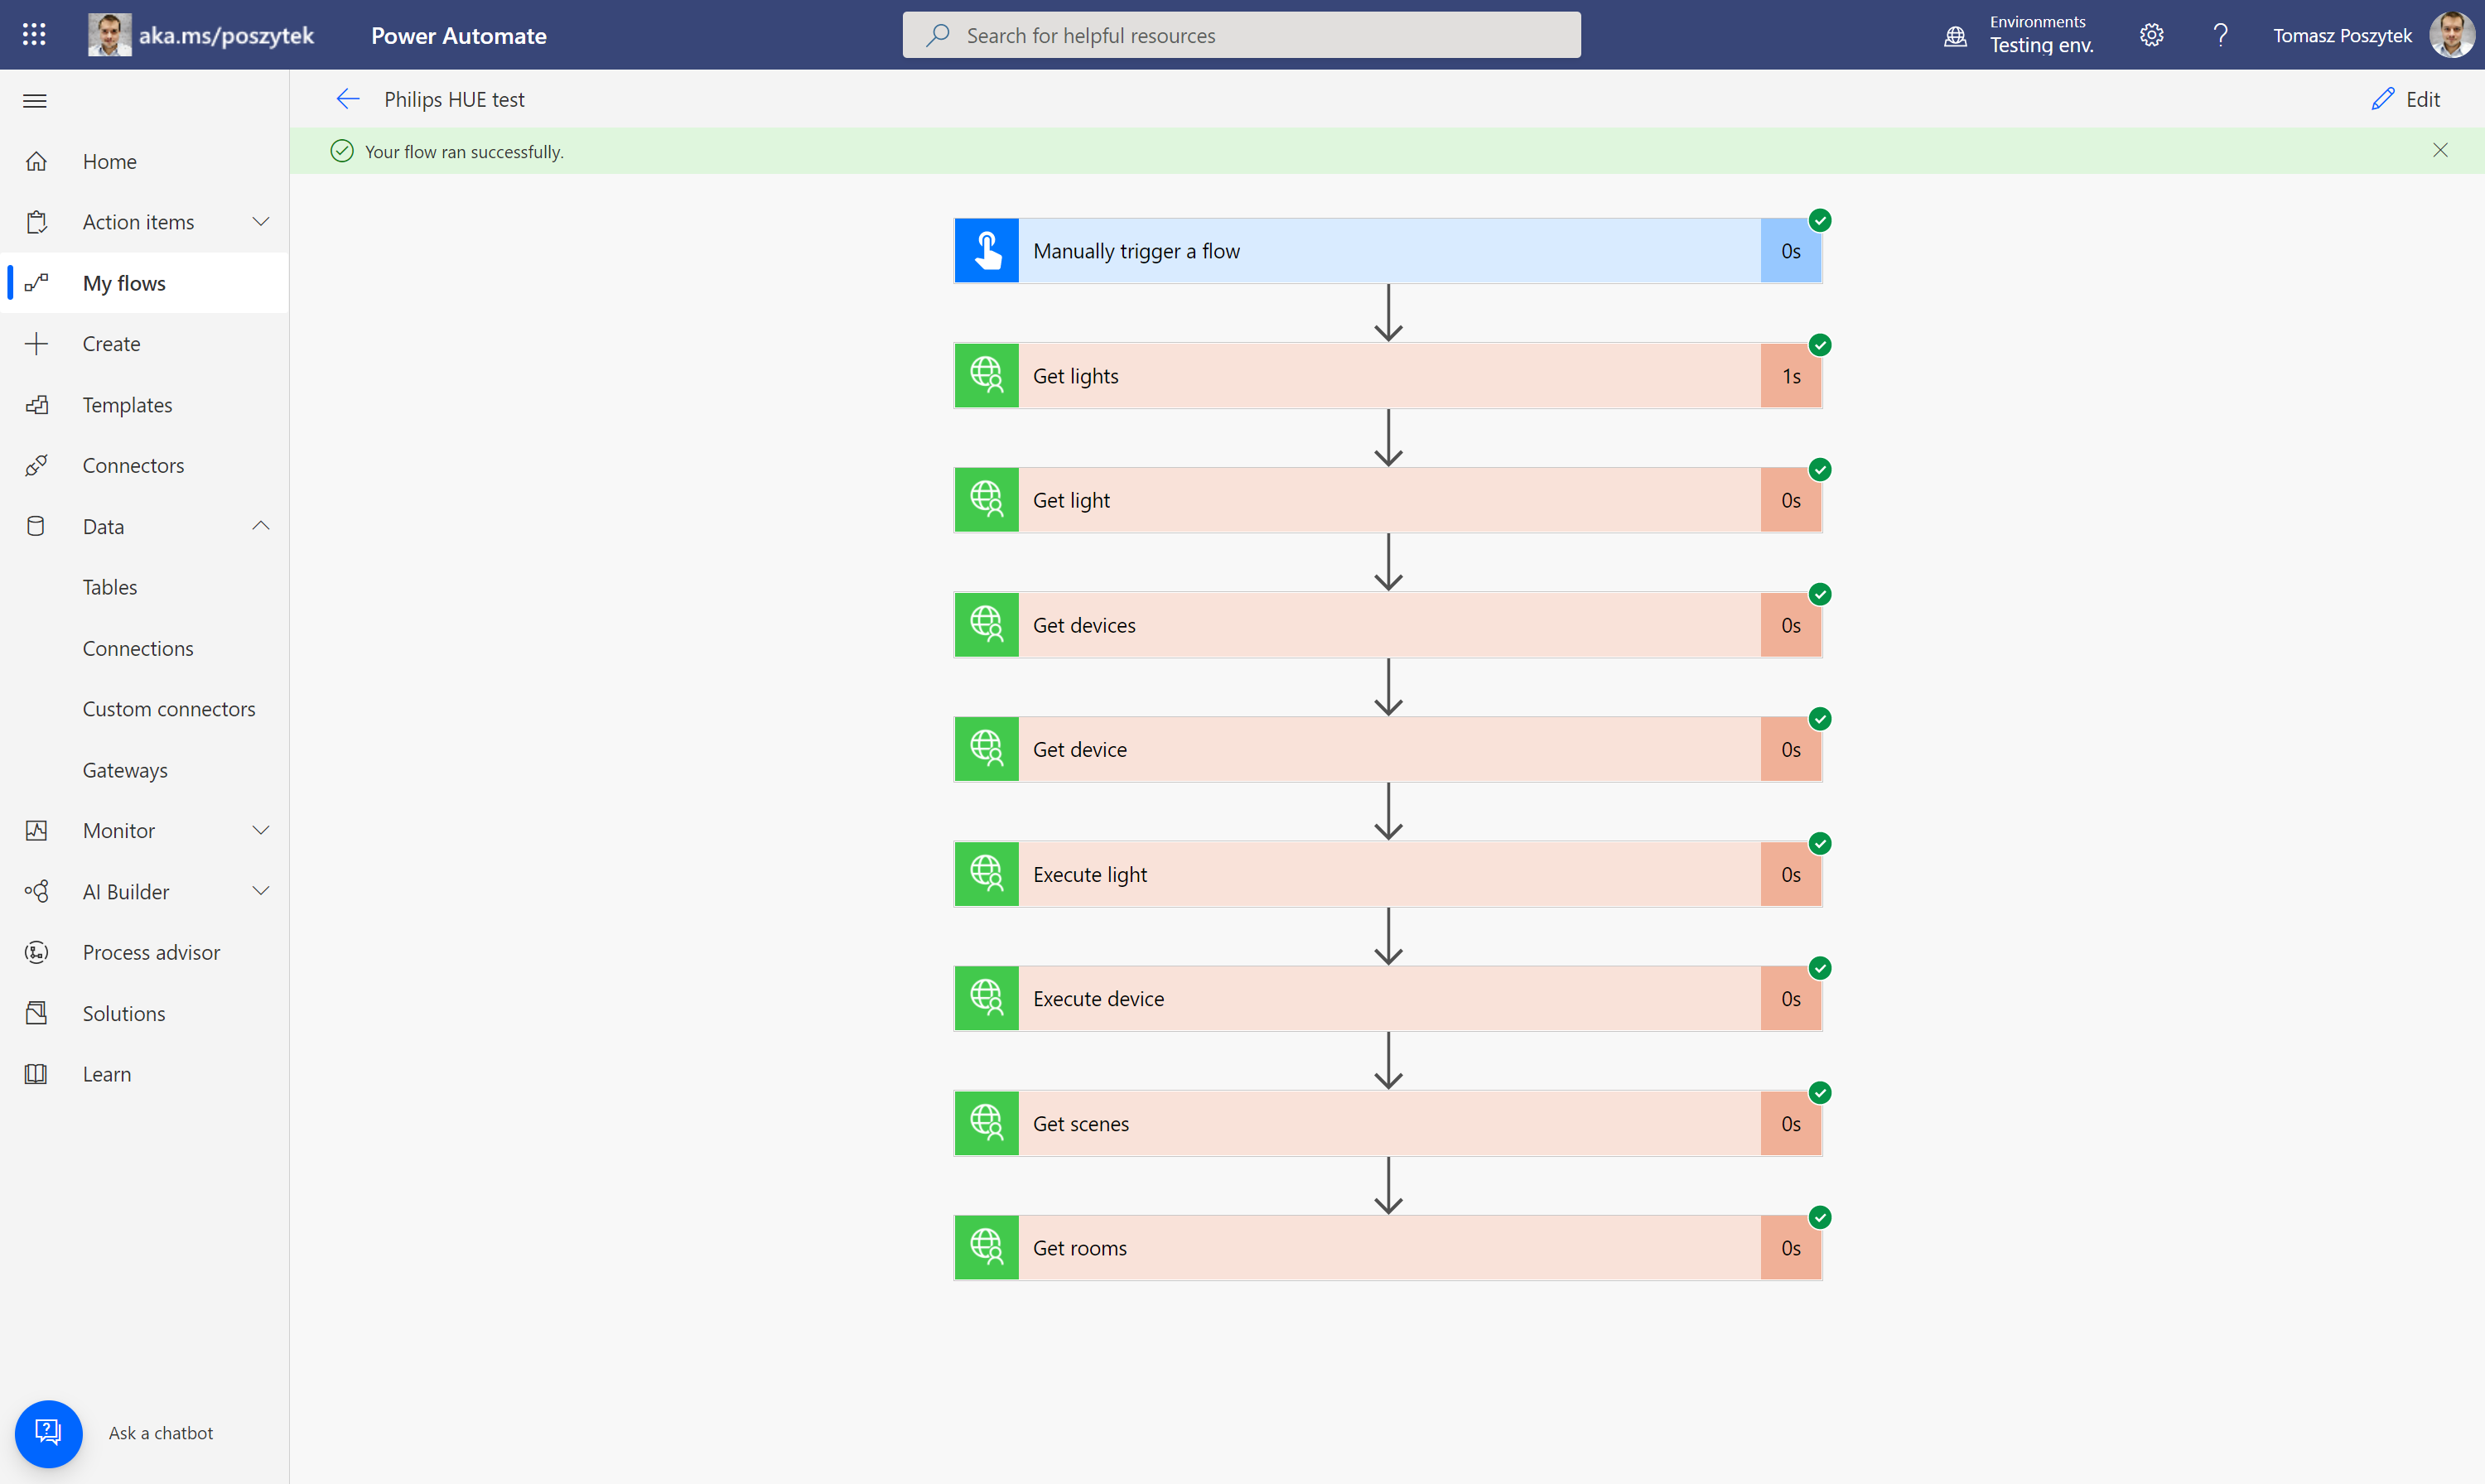
Task: Open the app launcher waffle icon
Action: pos(34,35)
